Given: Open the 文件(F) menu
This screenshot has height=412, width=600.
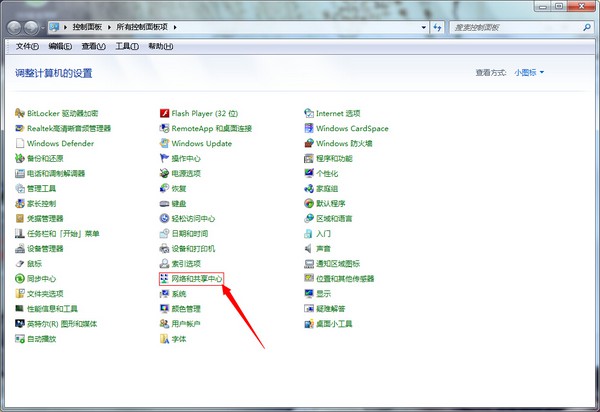Looking at the screenshot, I should coord(27,46).
